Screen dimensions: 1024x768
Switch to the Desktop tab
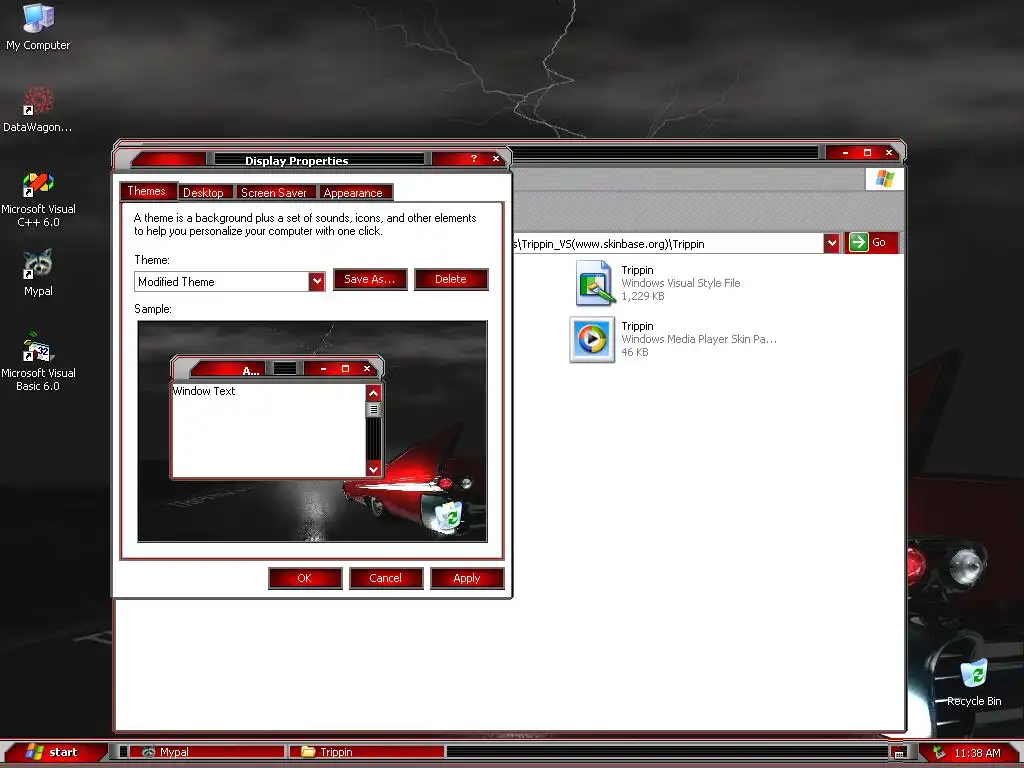point(203,193)
